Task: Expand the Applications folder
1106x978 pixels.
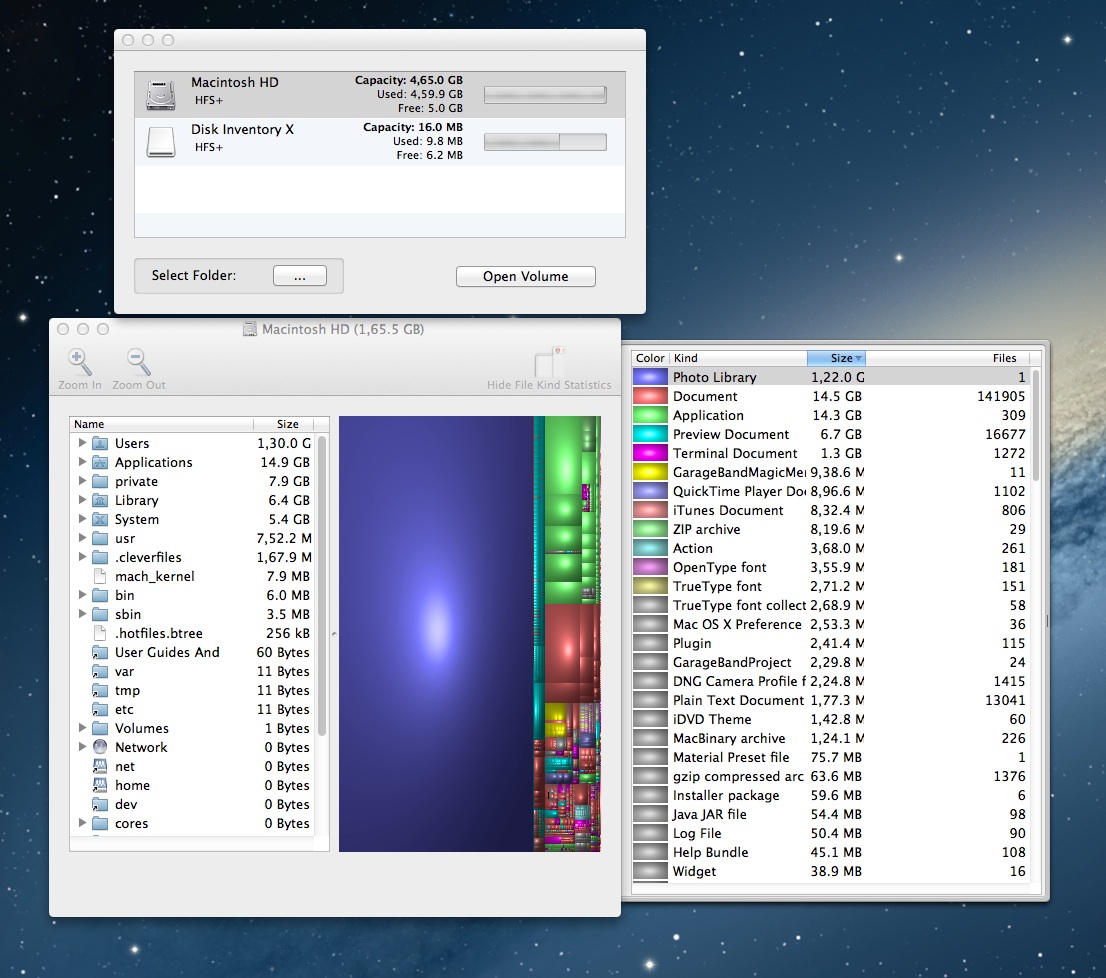Action: click(82, 462)
